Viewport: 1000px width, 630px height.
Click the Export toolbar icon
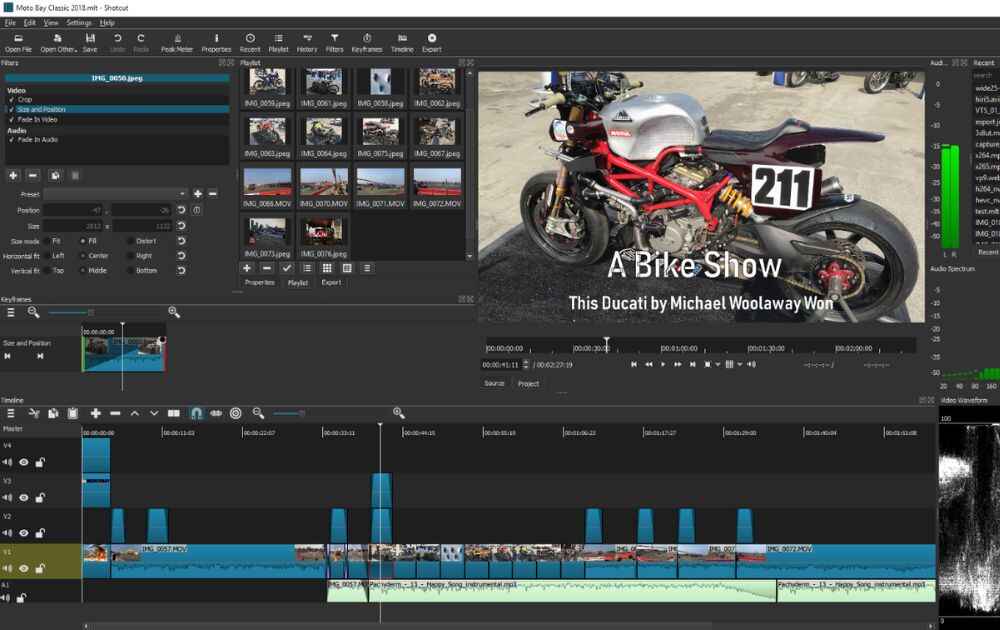click(432, 43)
